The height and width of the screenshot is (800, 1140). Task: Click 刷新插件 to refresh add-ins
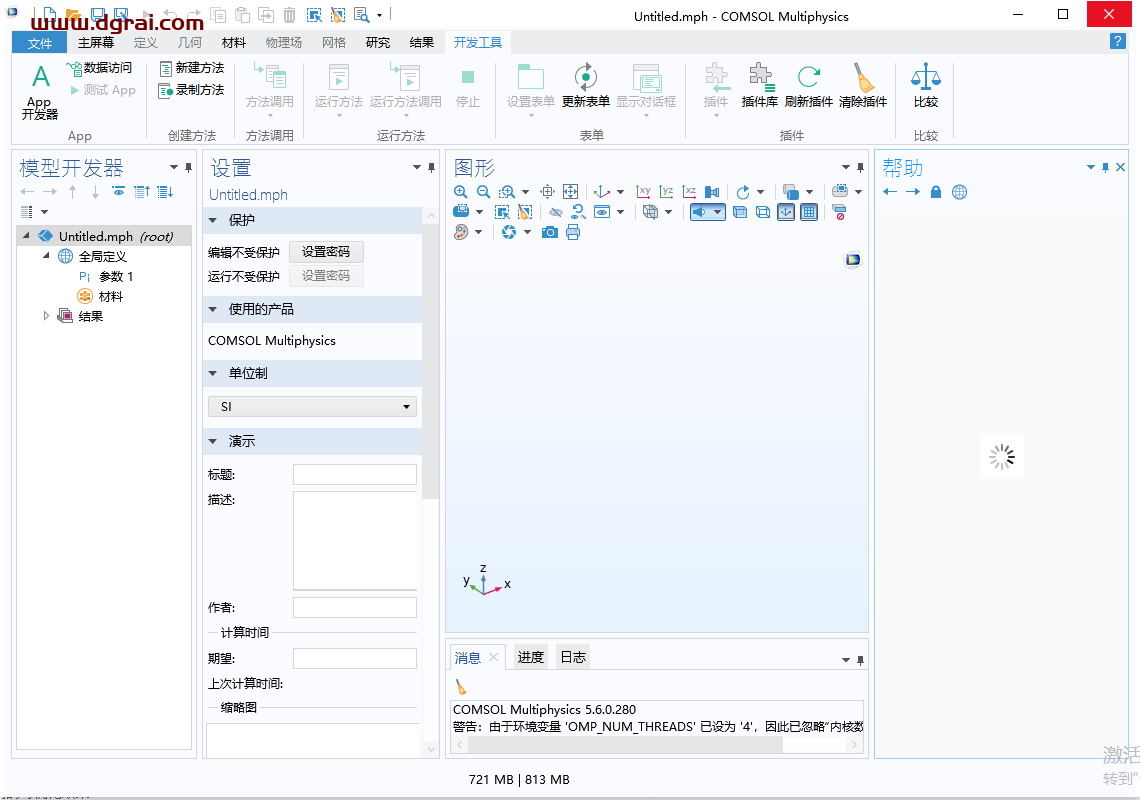pyautogui.click(x=808, y=86)
